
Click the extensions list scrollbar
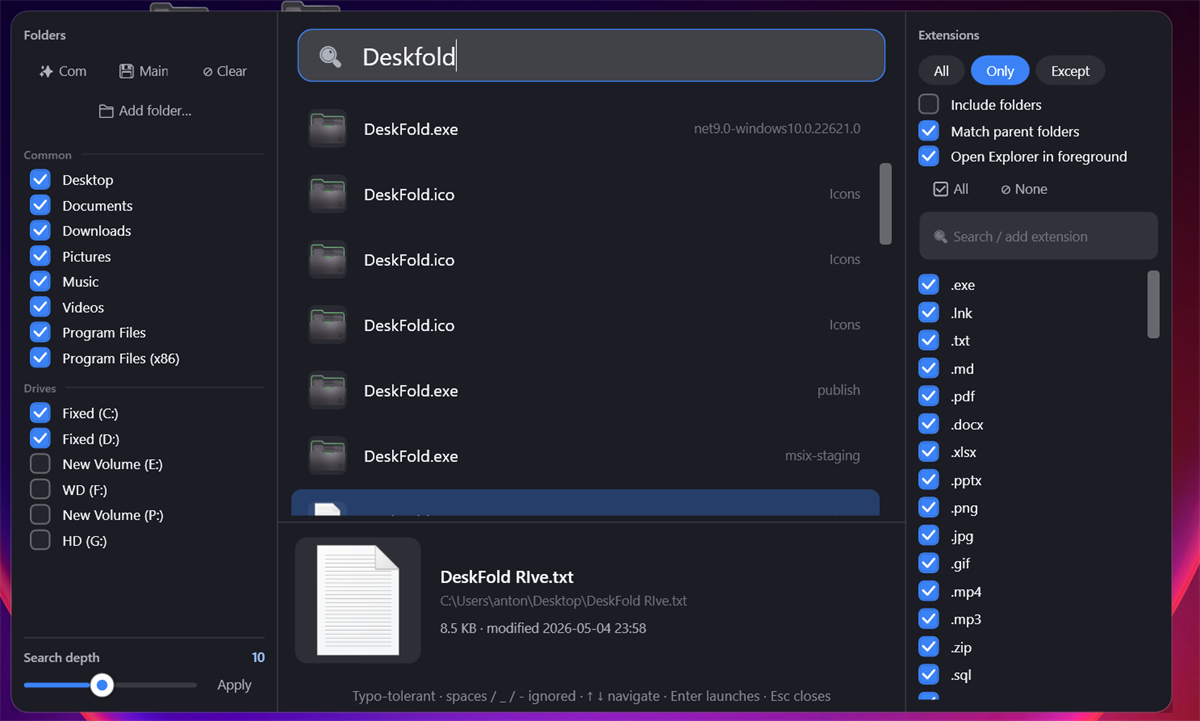(1153, 304)
